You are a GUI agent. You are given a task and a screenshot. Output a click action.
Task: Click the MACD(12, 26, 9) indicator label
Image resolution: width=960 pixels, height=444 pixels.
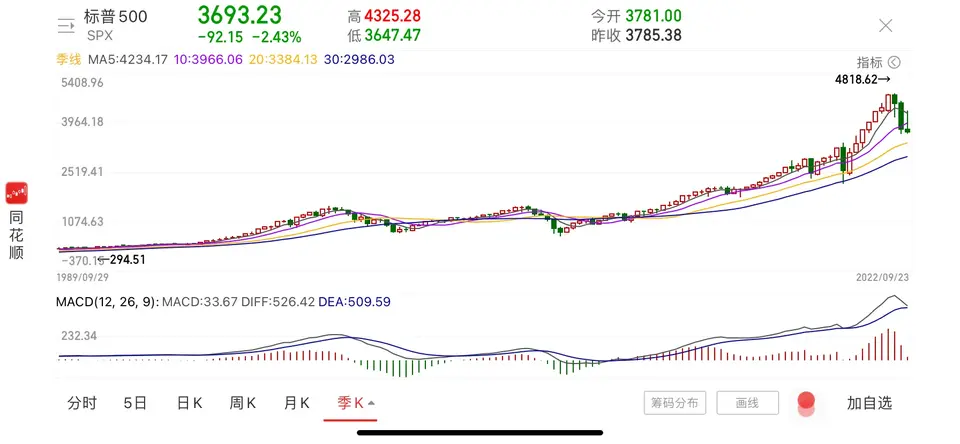pos(107,302)
